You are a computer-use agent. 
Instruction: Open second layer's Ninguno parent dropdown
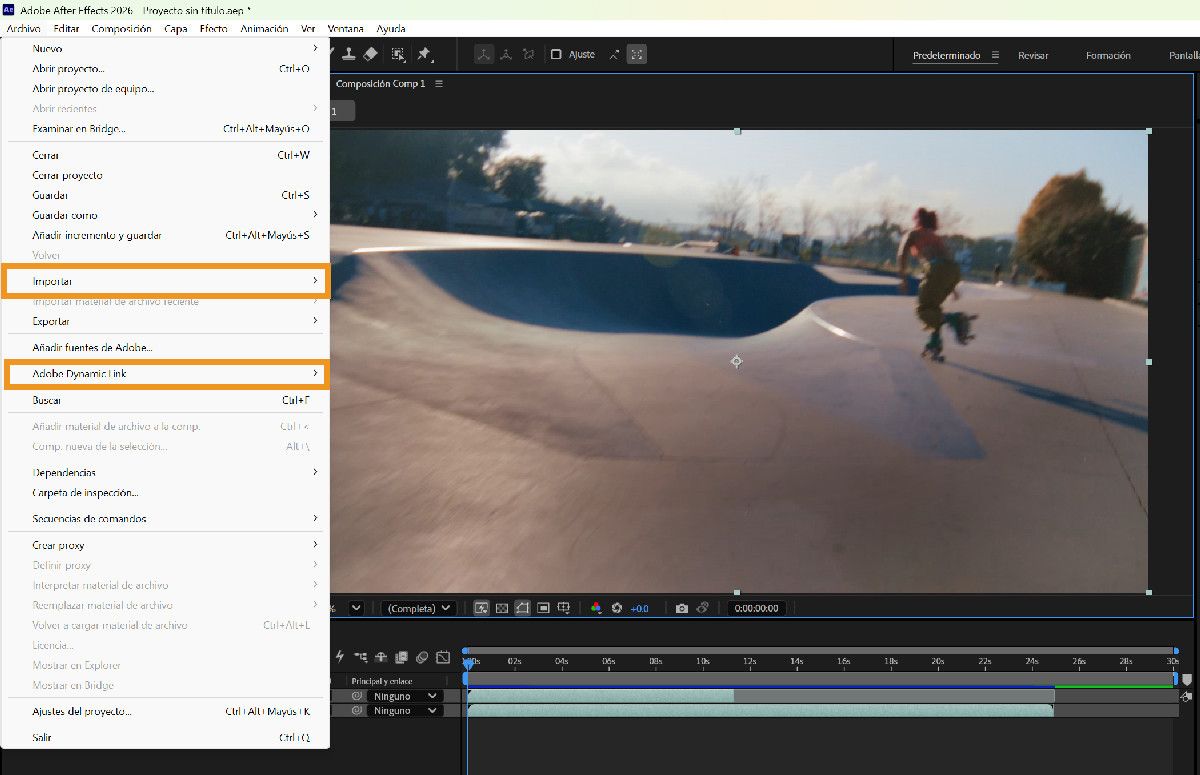(x=404, y=711)
